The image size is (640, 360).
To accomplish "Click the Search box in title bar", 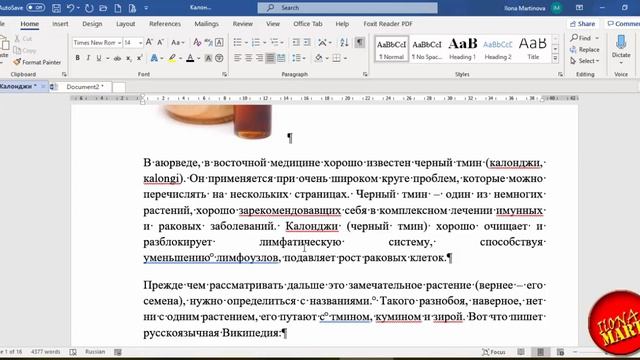I will pos(347,8).
